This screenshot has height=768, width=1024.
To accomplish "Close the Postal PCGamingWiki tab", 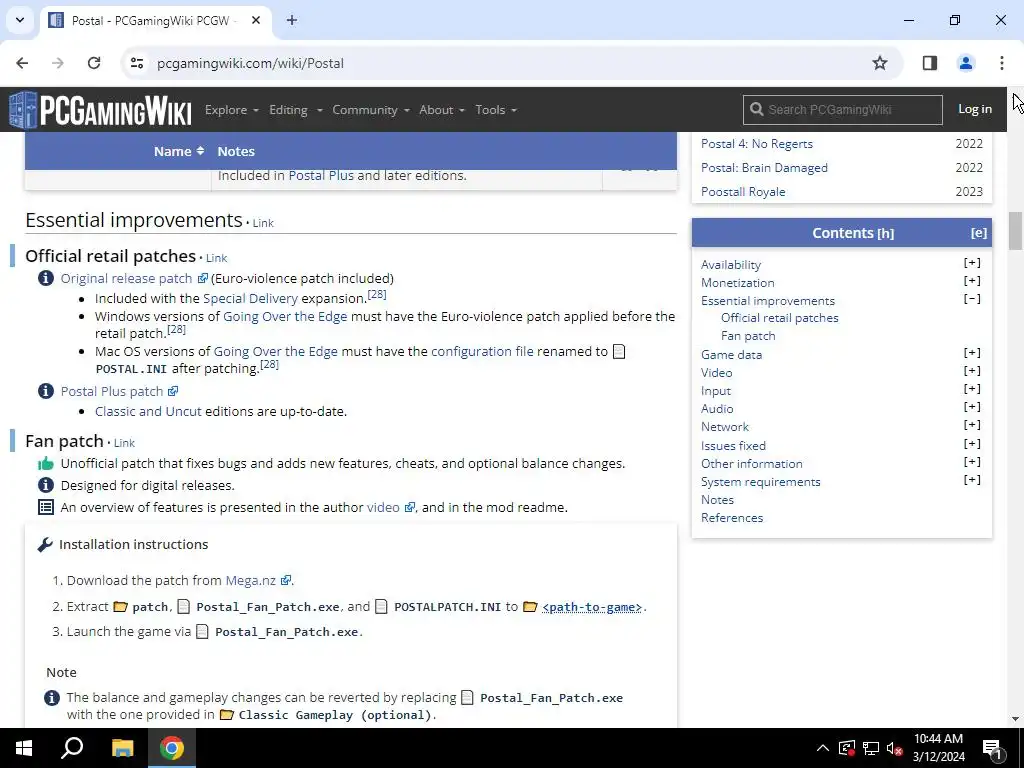I will coord(256,20).
